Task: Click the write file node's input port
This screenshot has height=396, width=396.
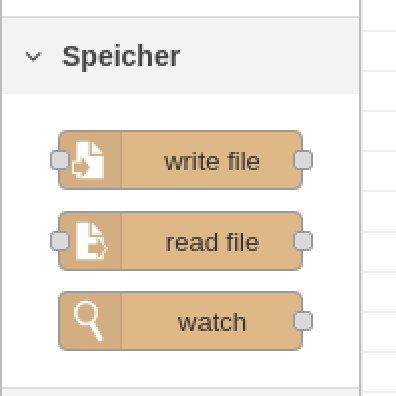Action: 60,160
